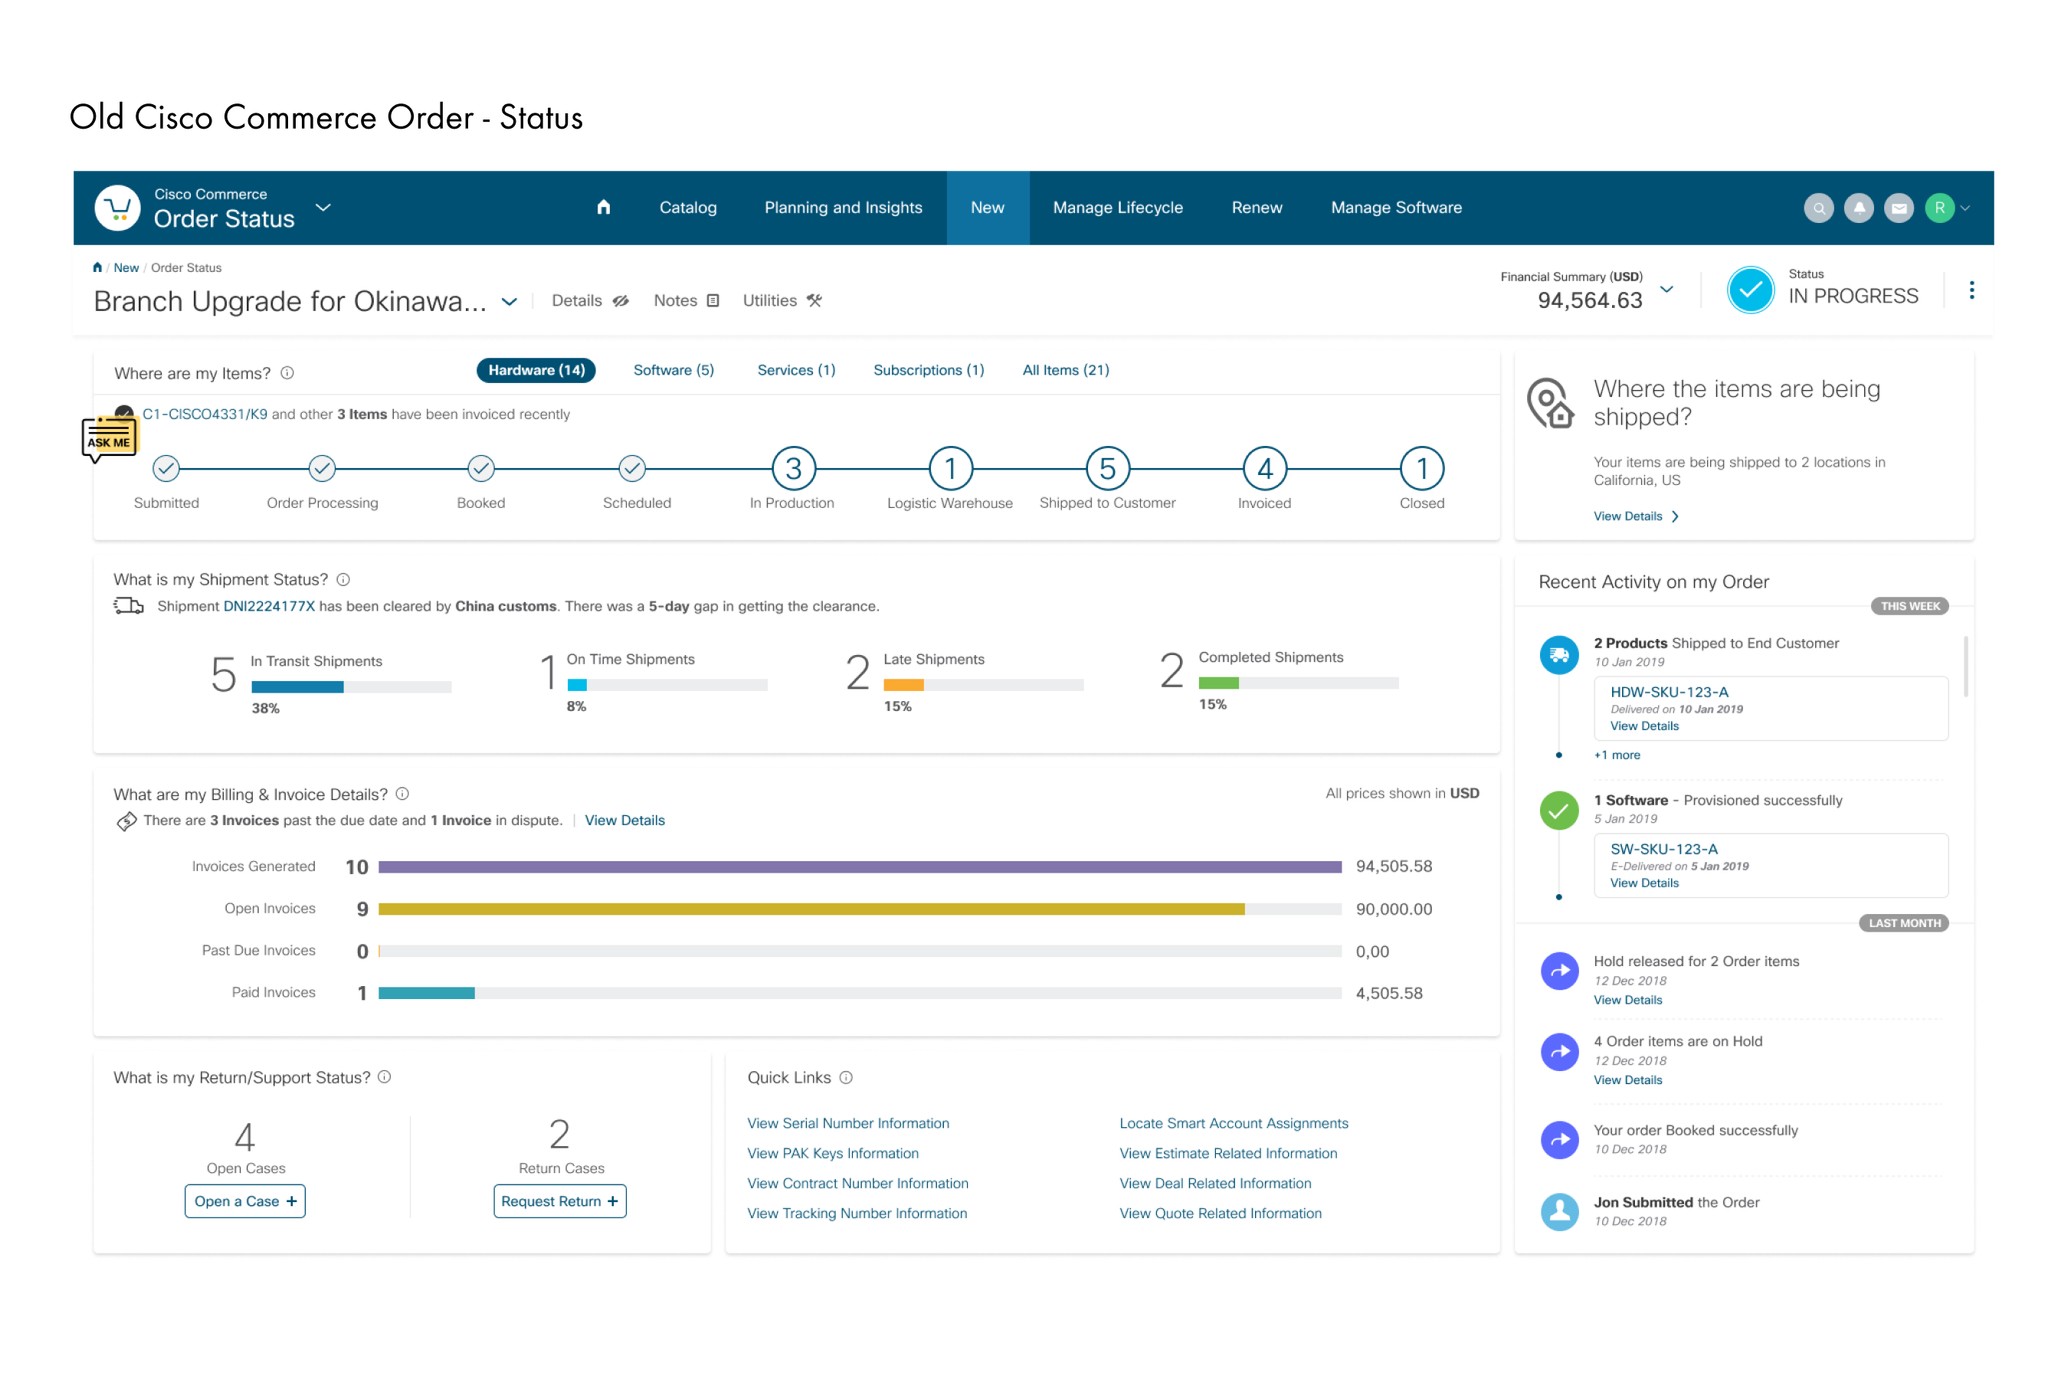Click View Serial Number Information link
This screenshot has height=1386, width=2048.
[847, 1123]
